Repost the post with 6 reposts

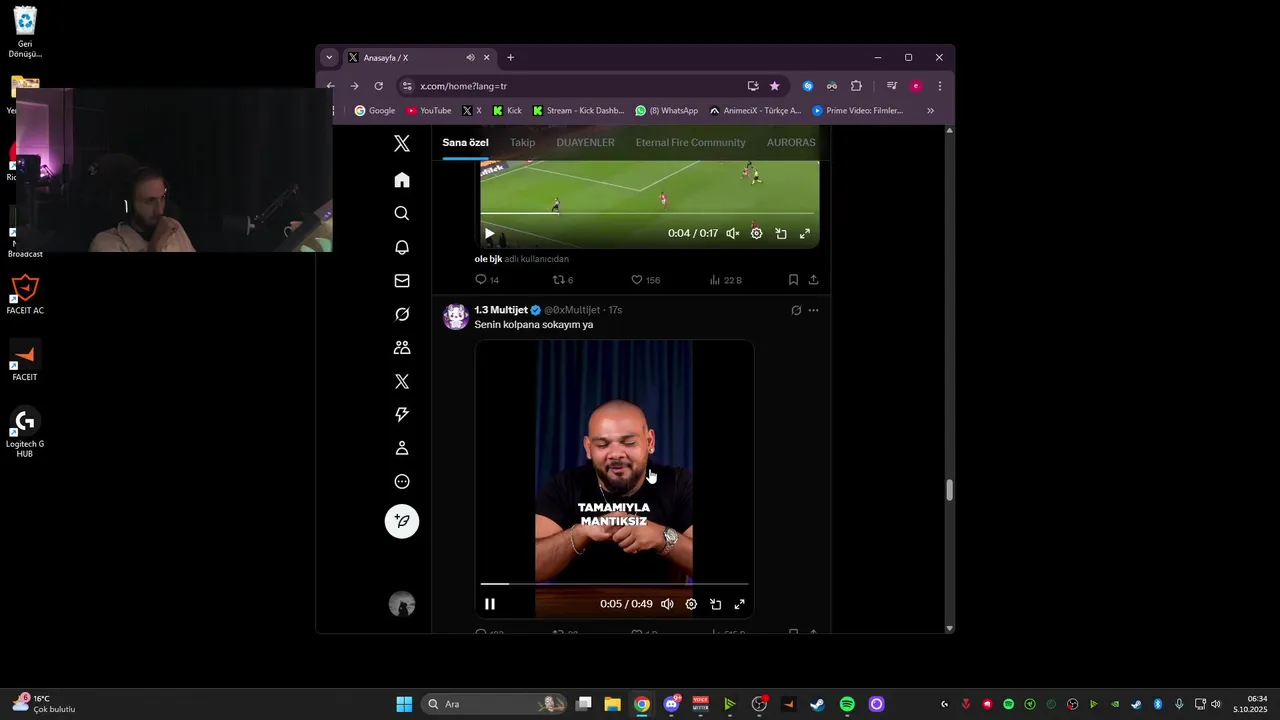coord(563,280)
